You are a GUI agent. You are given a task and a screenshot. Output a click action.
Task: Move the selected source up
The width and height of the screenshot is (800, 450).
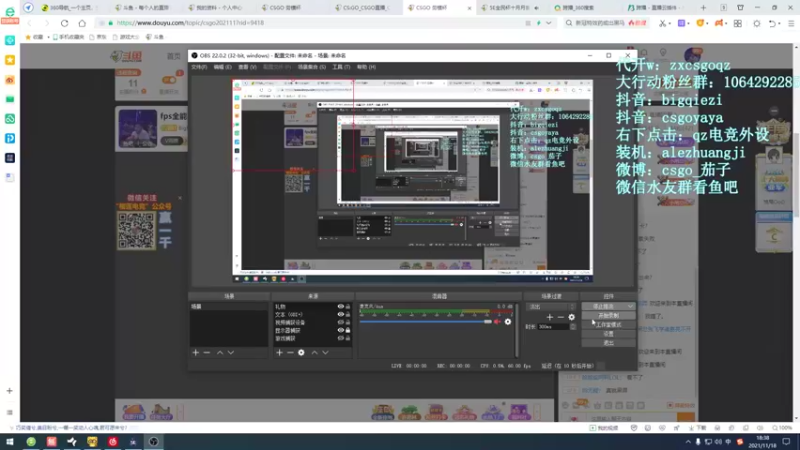(x=314, y=353)
